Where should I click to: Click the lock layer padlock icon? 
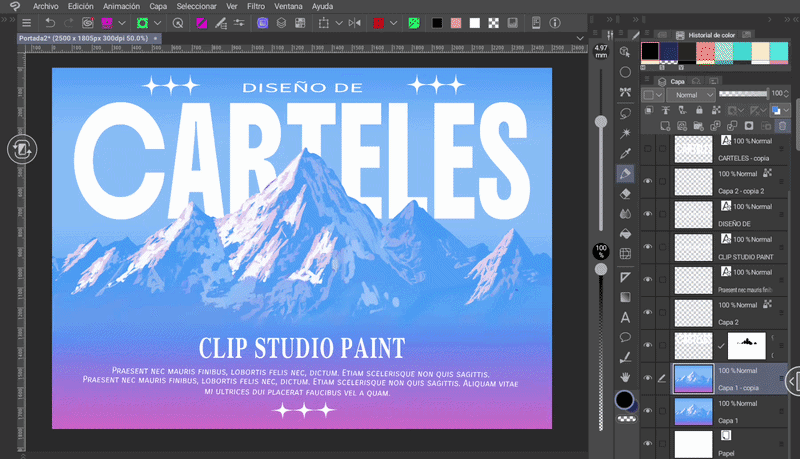699,110
